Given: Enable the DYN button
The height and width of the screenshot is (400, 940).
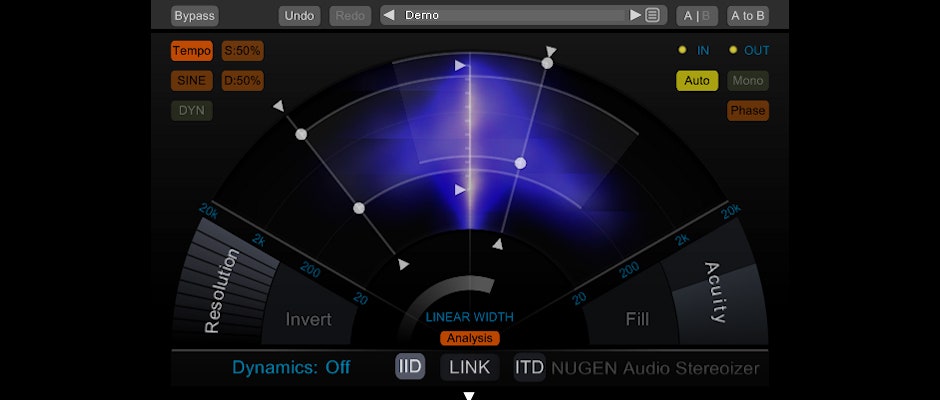Looking at the screenshot, I should (x=191, y=110).
